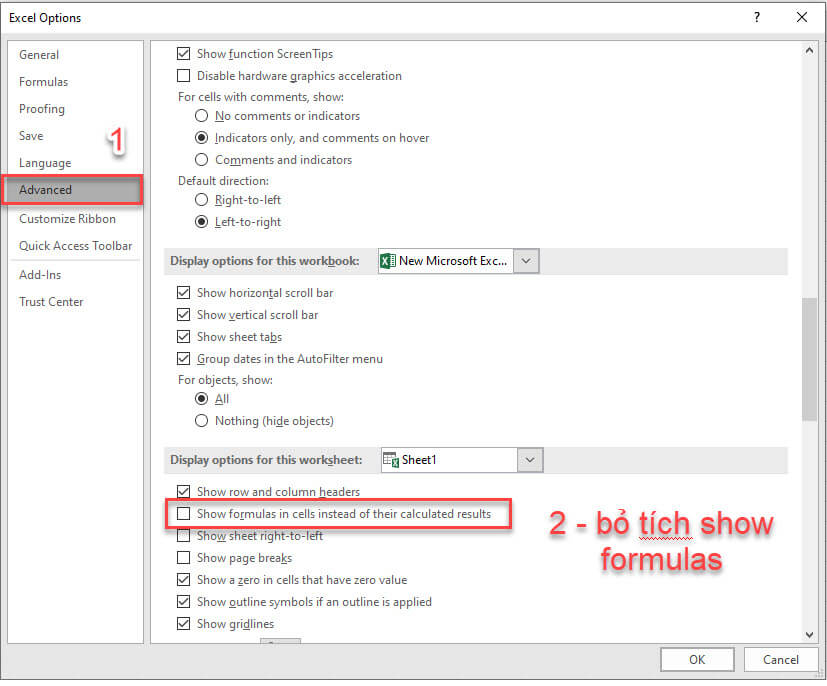
Task: Select Indicators only, and comments on hover
Action: (x=201, y=138)
